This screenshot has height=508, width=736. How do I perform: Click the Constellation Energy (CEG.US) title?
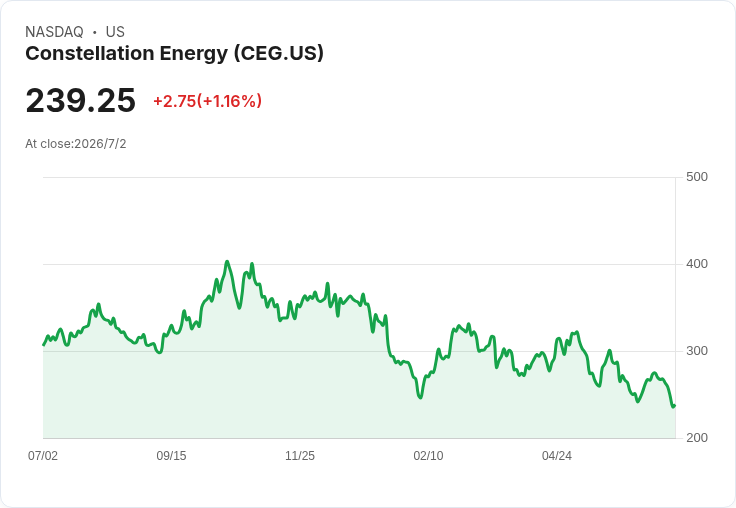click(x=174, y=54)
